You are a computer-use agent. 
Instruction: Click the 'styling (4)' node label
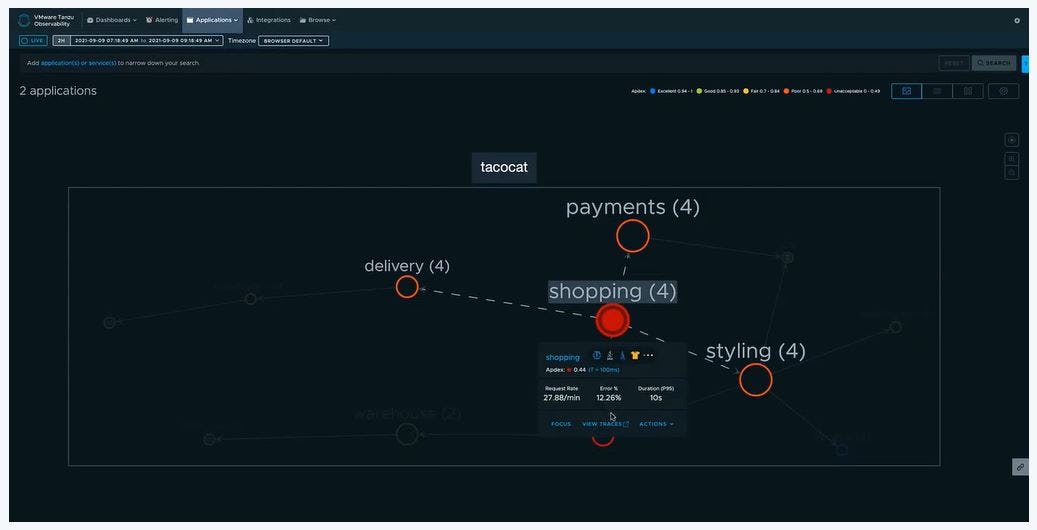pos(755,351)
